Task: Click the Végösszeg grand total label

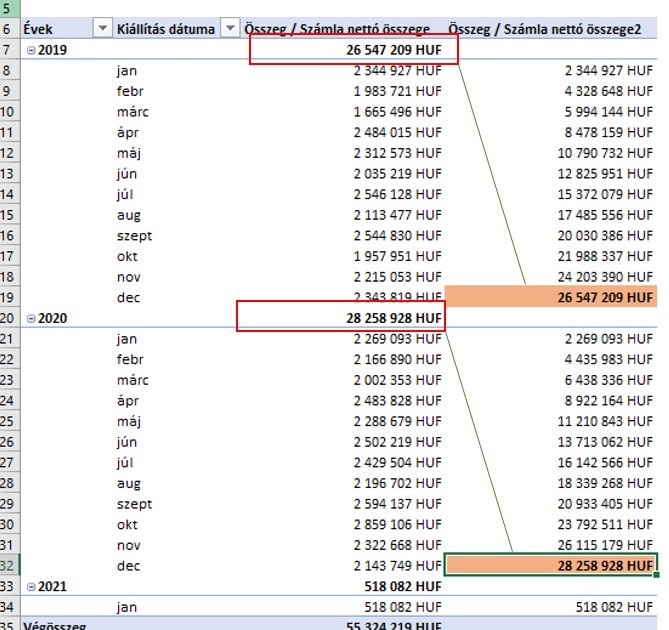Action: click(55, 625)
